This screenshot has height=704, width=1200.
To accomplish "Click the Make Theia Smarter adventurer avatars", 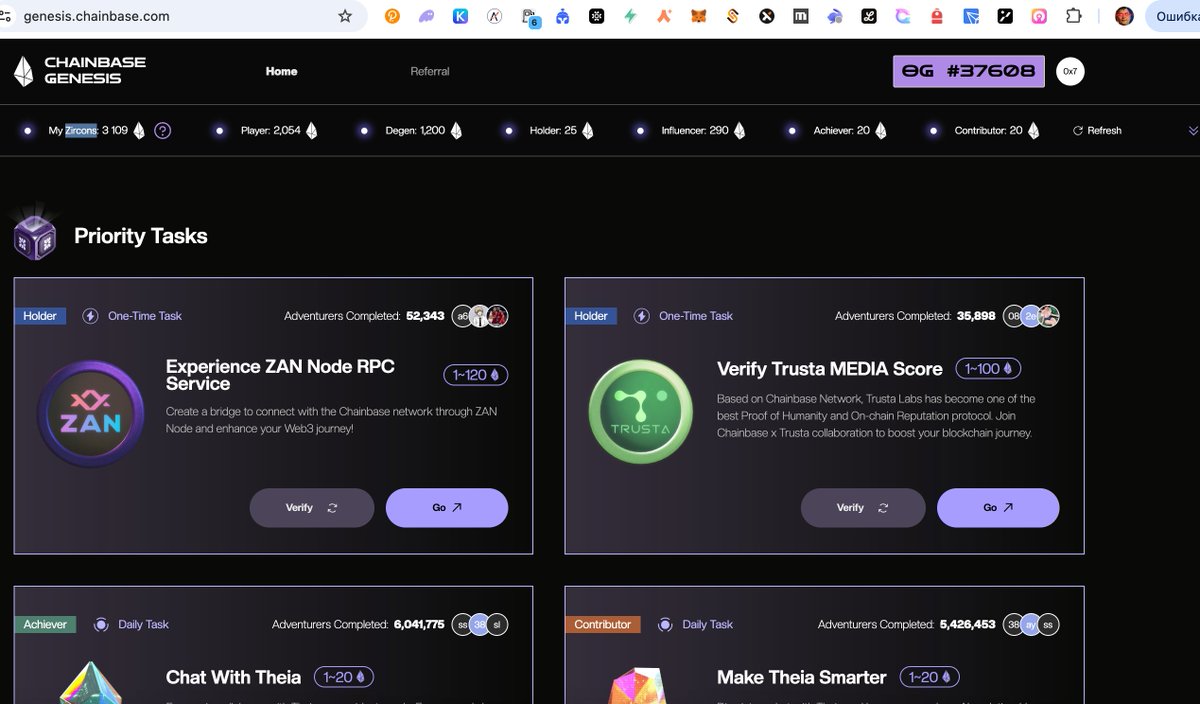I will 1031,624.
